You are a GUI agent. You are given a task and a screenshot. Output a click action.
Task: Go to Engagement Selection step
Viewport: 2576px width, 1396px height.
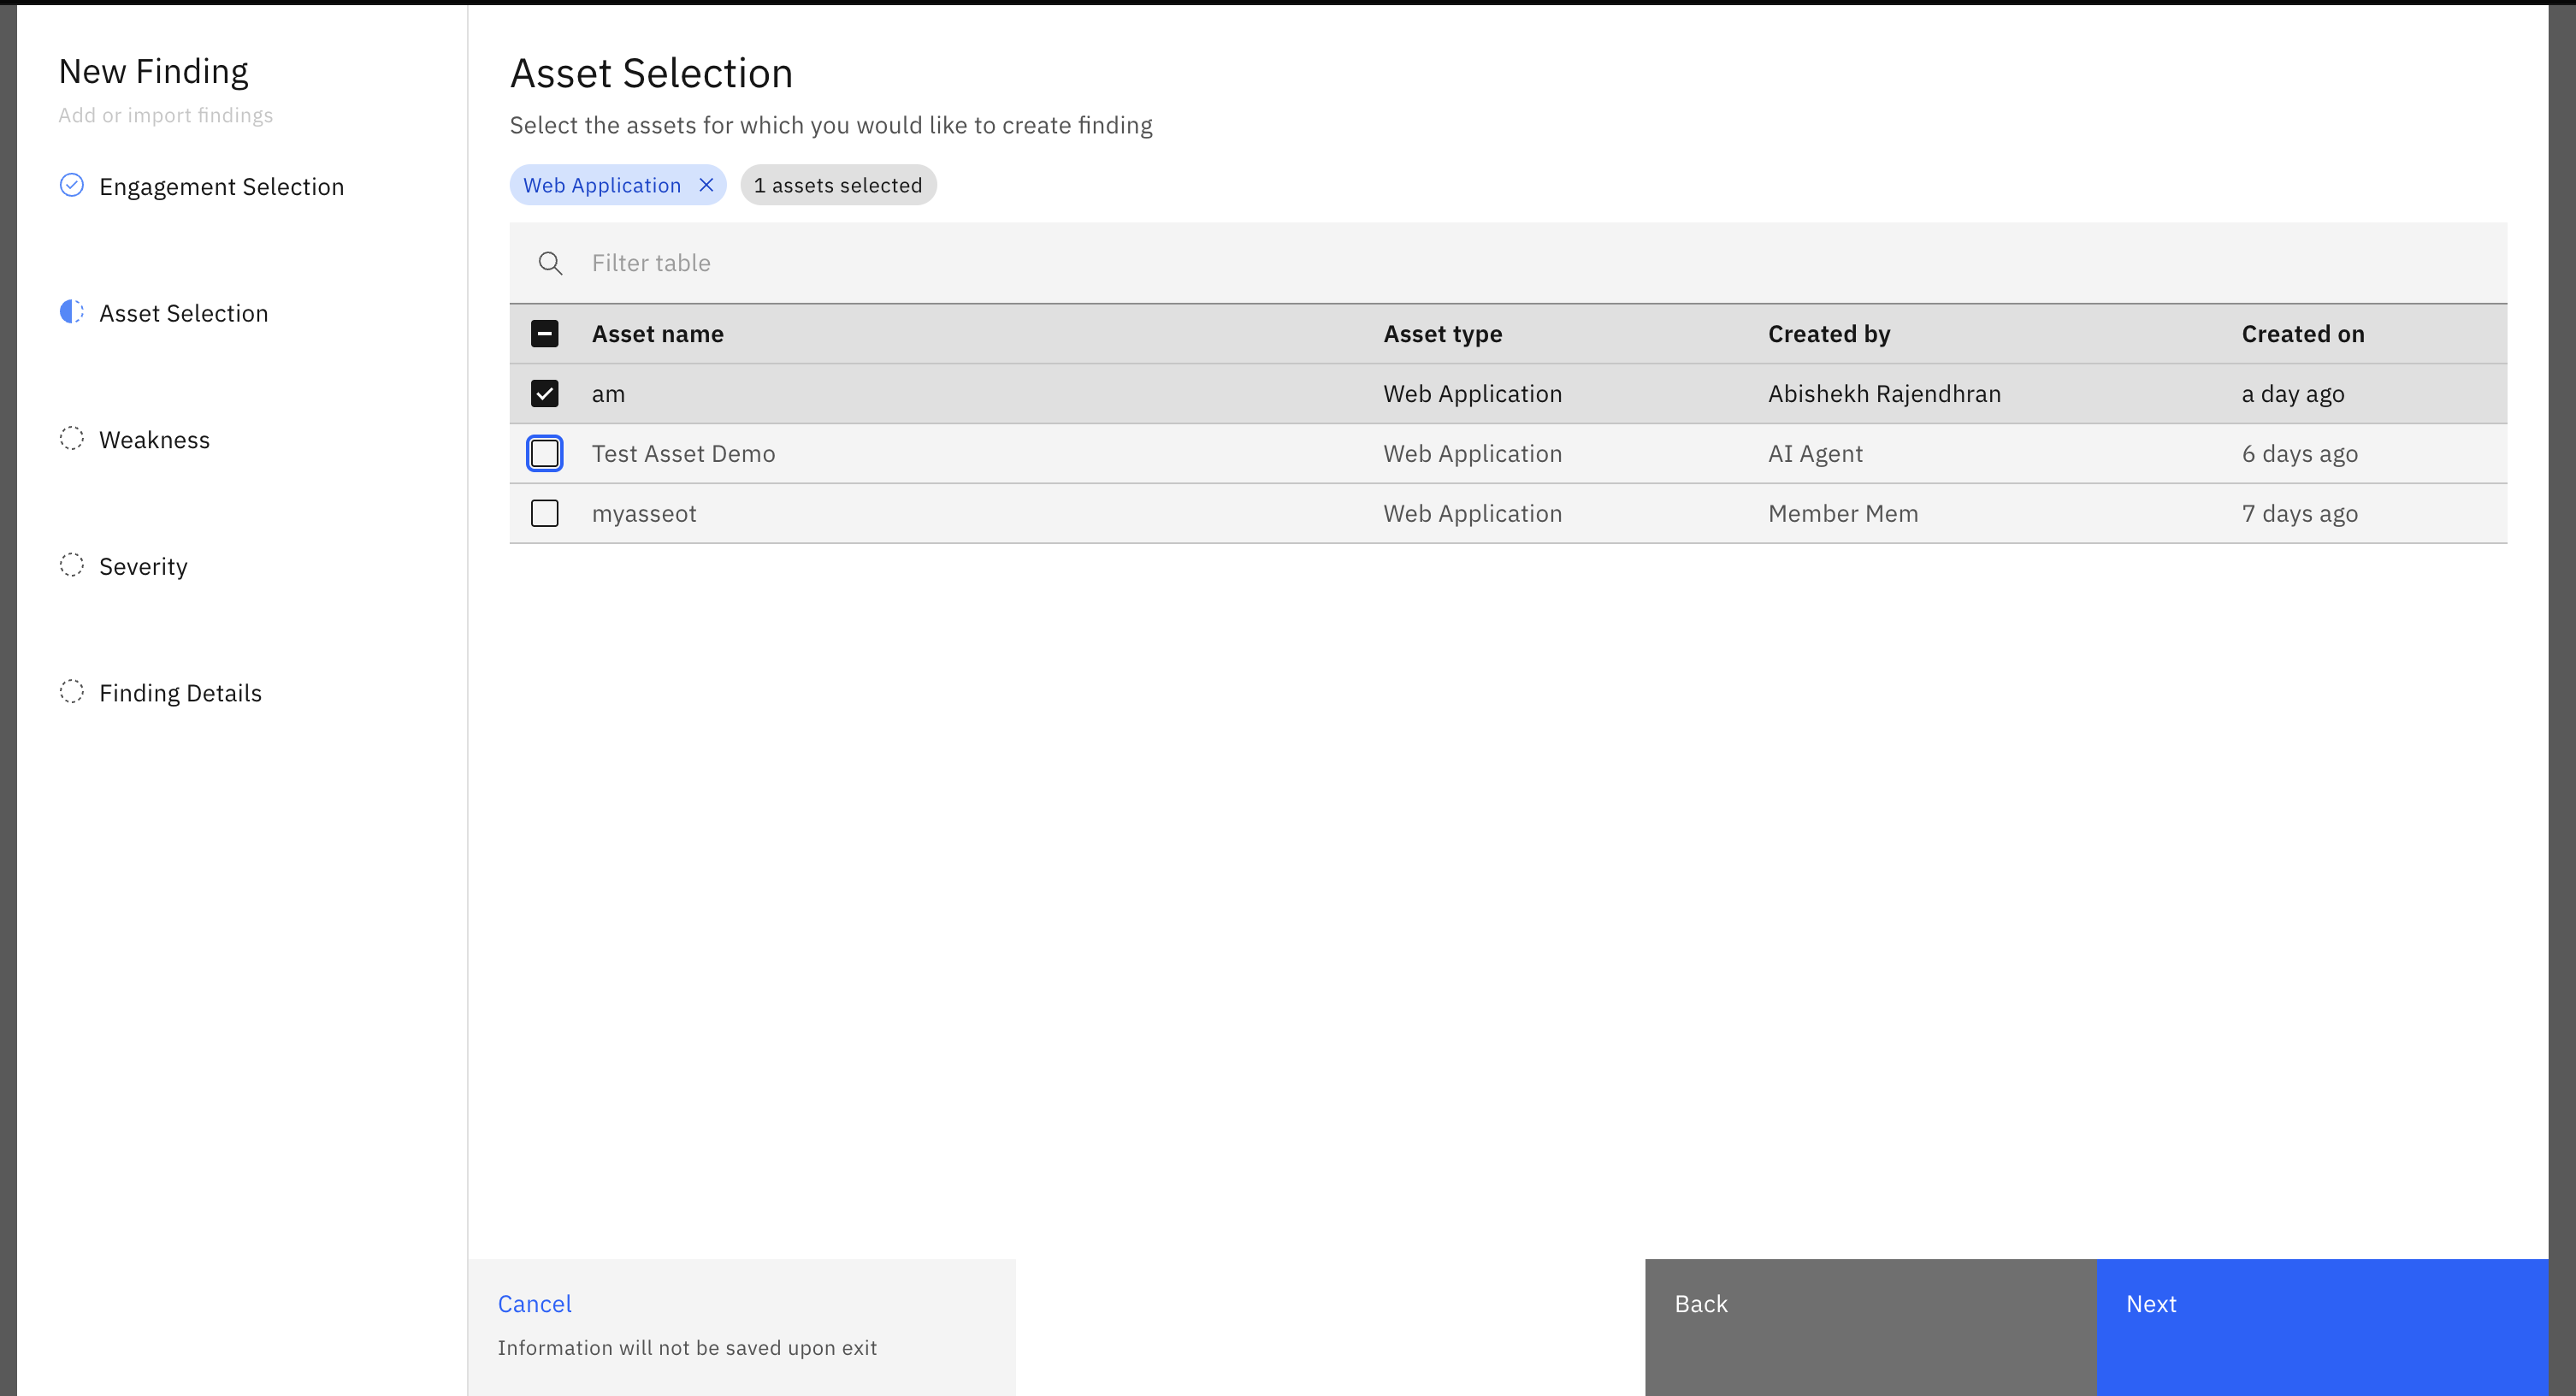click(221, 187)
